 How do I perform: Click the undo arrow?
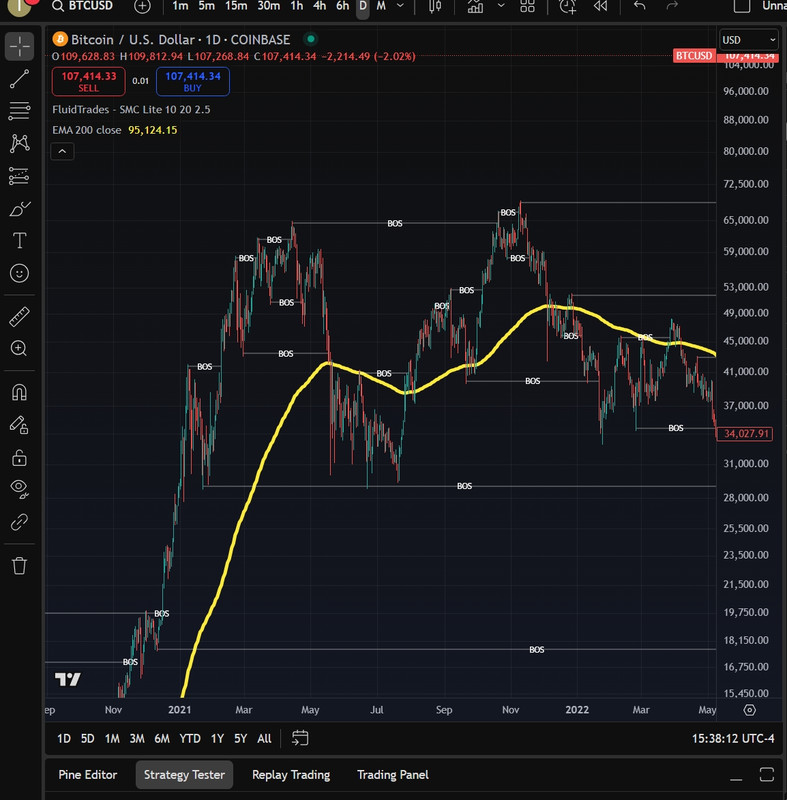(x=640, y=6)
